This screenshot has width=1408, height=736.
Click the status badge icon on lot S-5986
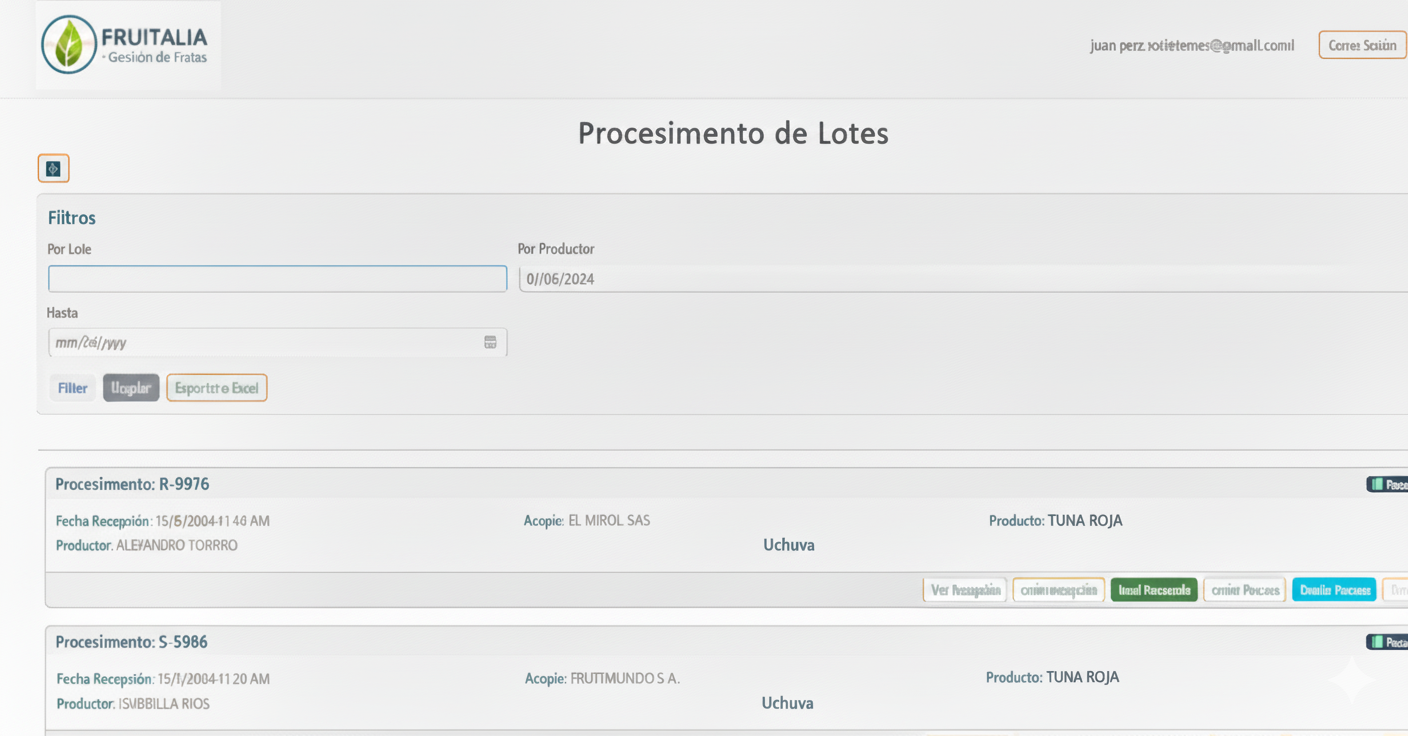pyautogui.click(x=1386, y=642)
